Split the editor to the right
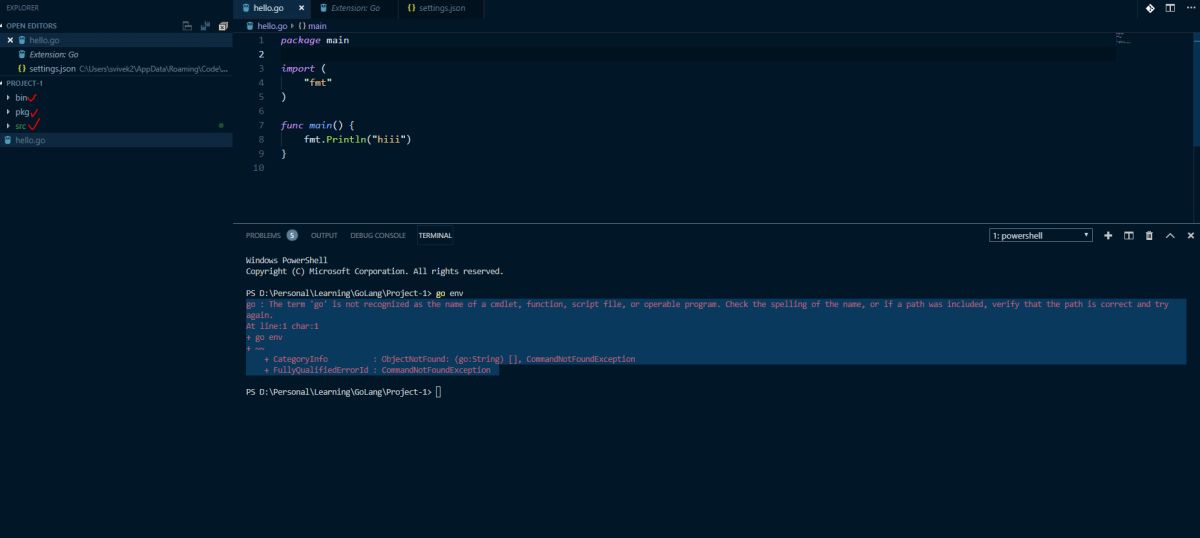 coord(1171,8)
